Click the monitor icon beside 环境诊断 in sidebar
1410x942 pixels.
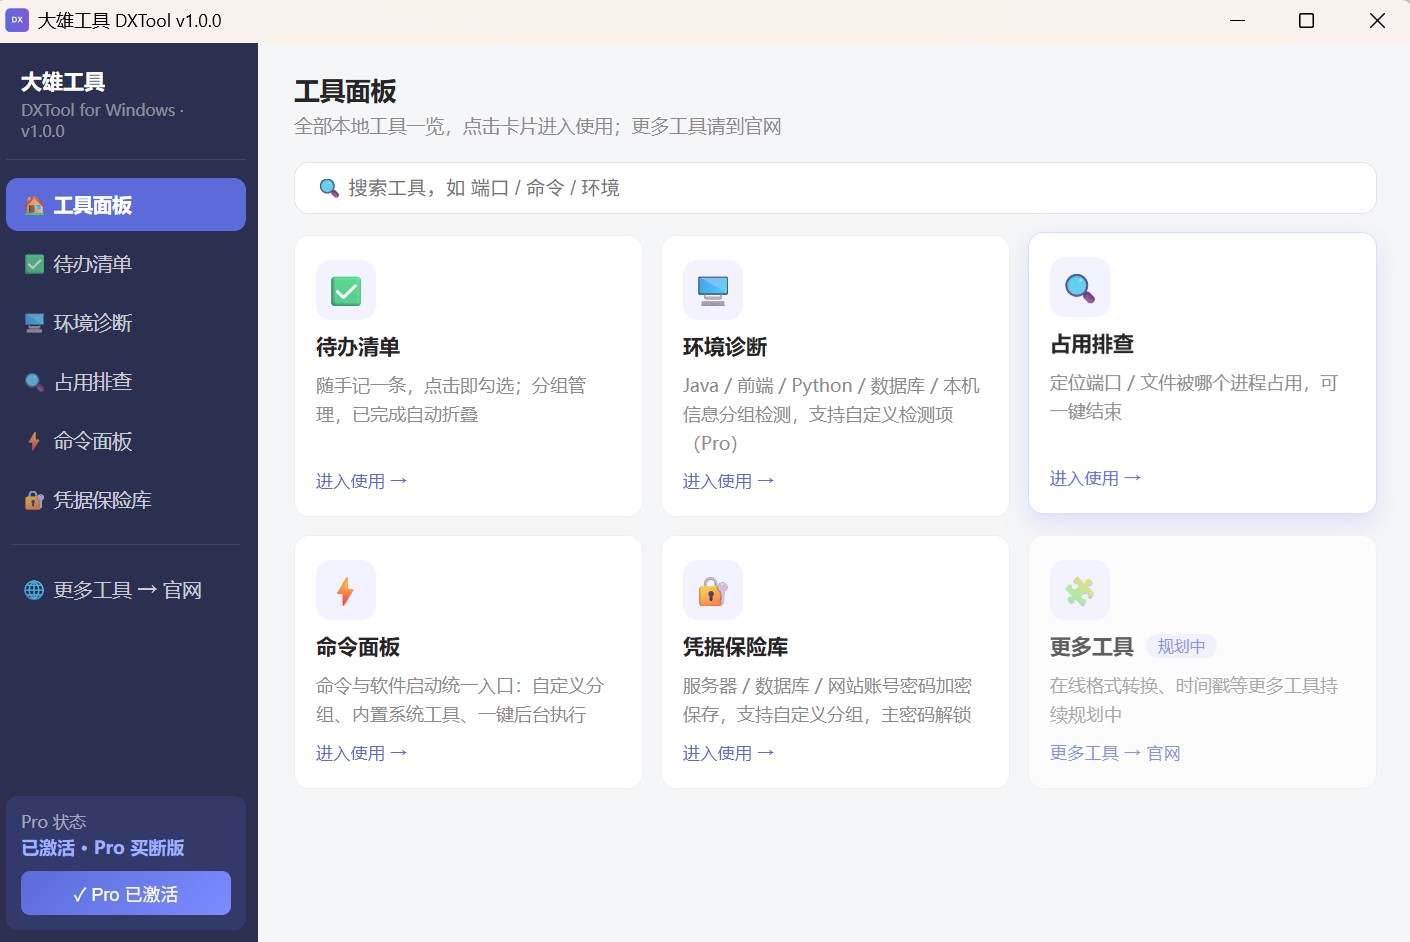34,323
